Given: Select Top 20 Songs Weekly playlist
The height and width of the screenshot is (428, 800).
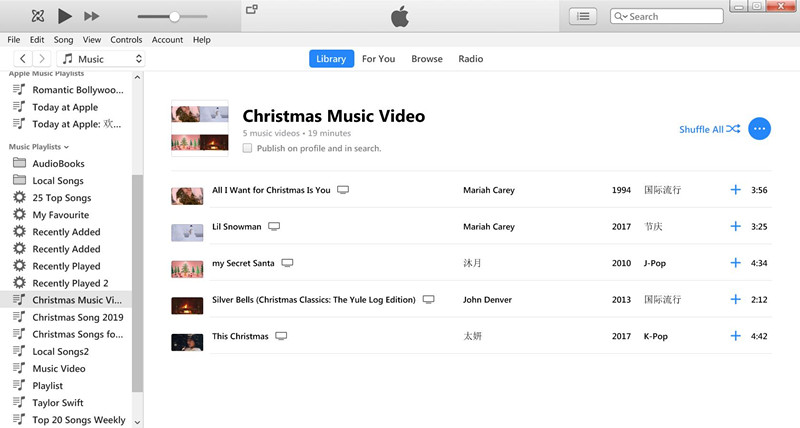Looking at the screenshot, I should [x=68, y=420].
